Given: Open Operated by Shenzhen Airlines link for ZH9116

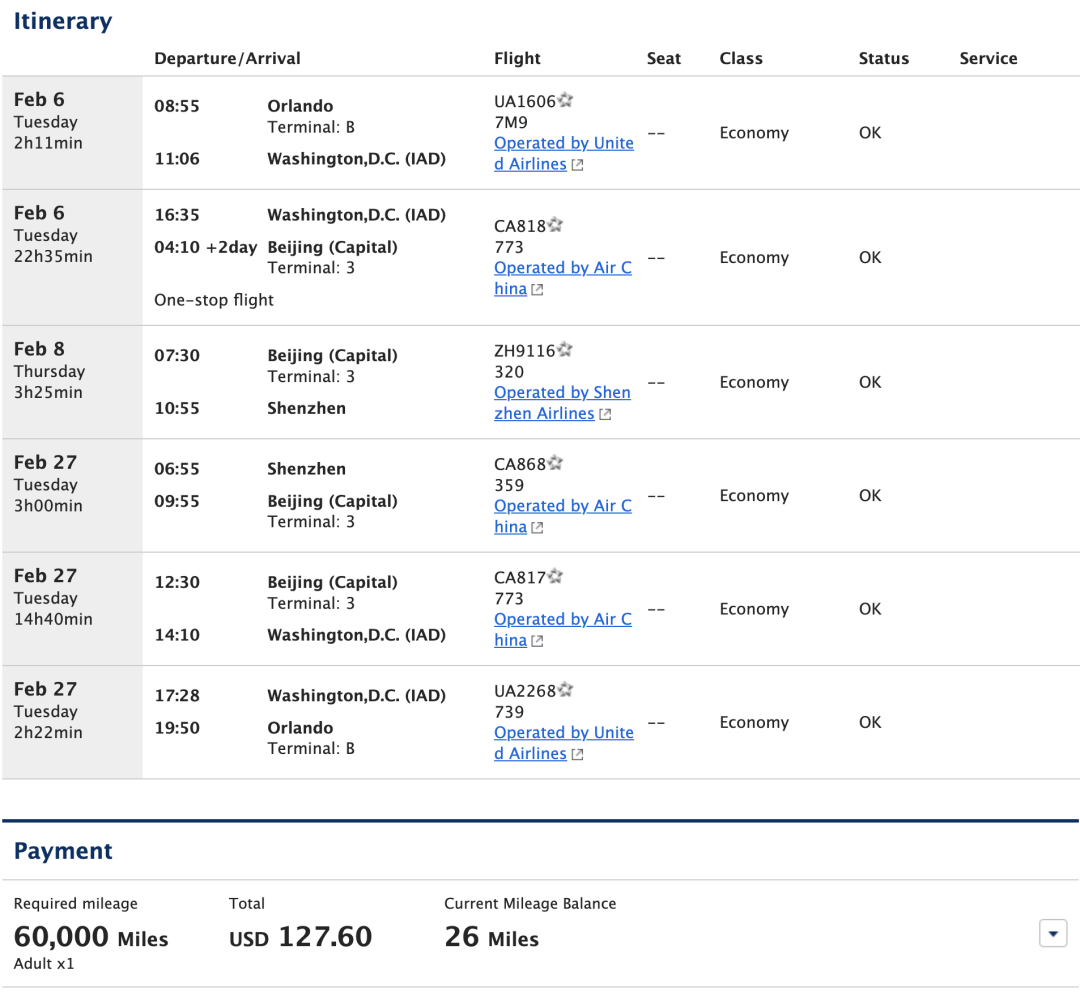Looking at the screenshot, I should click(x=562, y=403).
